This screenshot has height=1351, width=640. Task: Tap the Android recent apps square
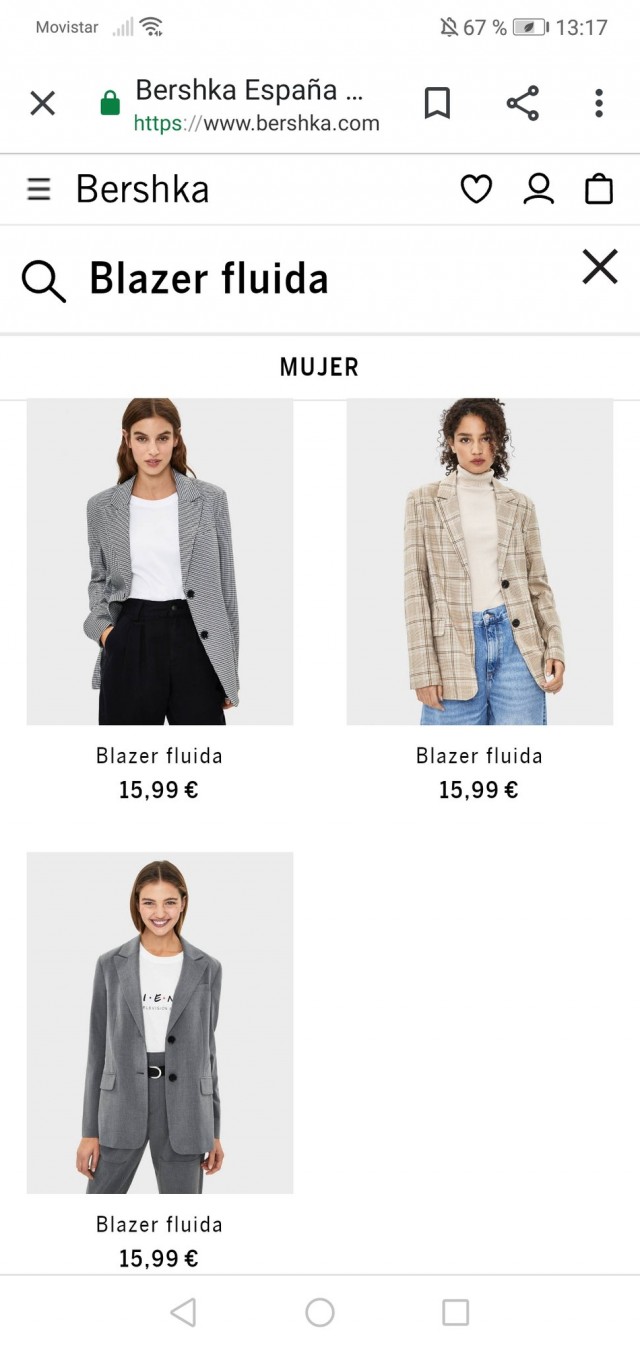455,1313
